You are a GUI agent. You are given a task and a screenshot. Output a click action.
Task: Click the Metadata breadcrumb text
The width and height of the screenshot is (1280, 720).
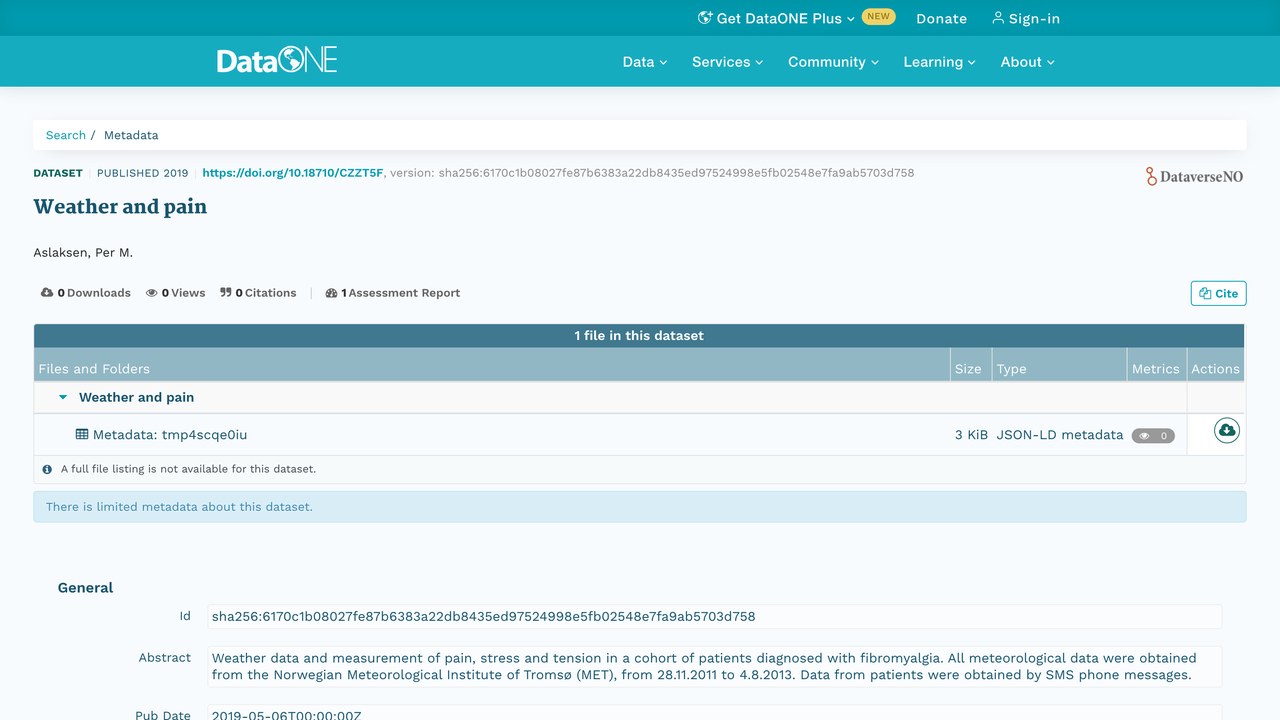tap(131, 135)
